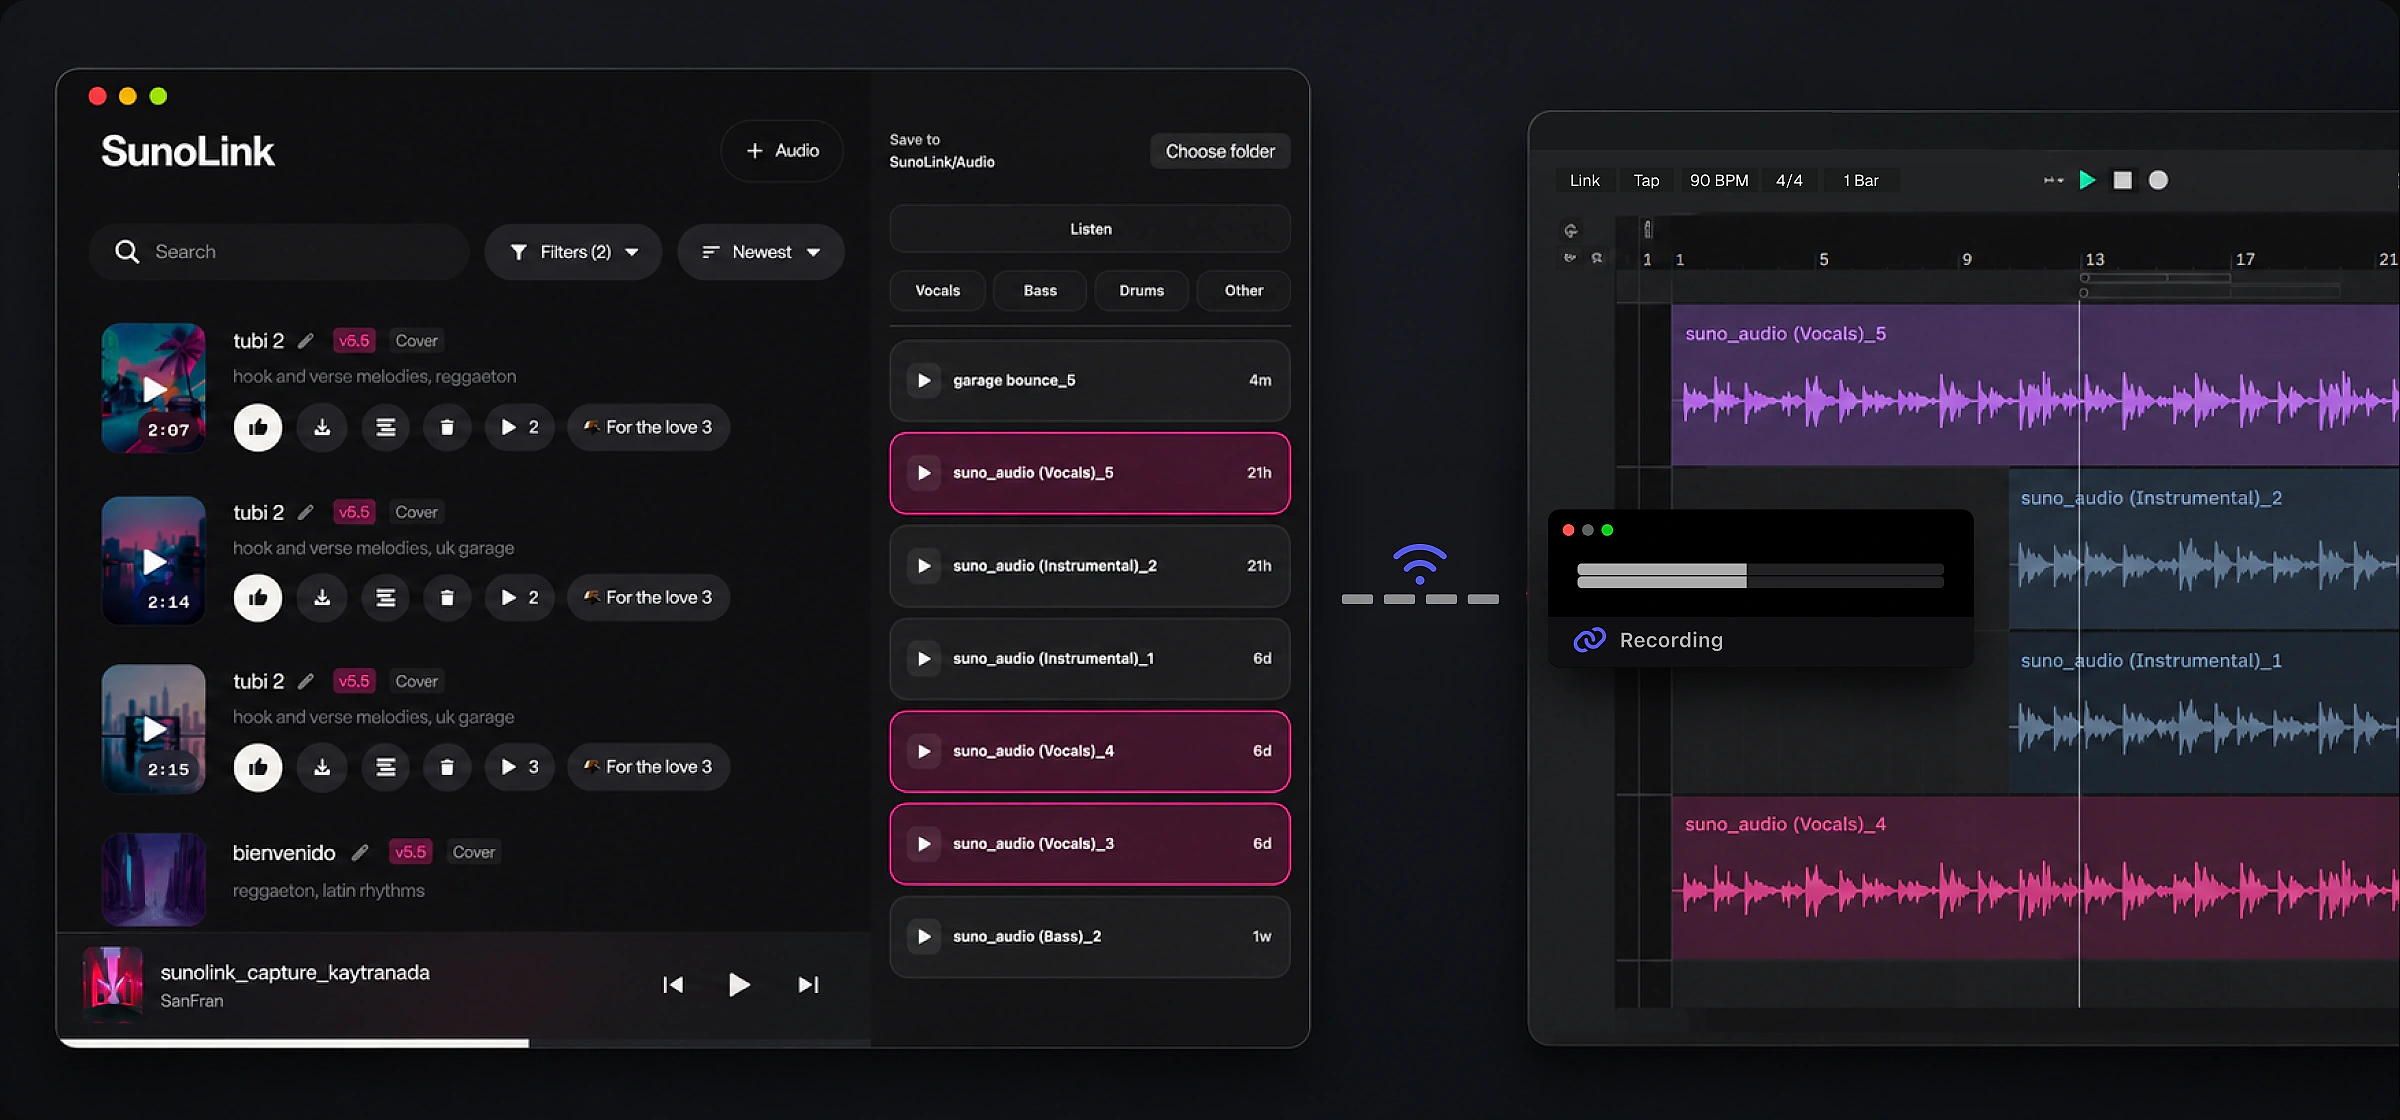The image size is (2400, 1120).
Task: Open the bienvenido track thumbnail
Action: tap(154, 879)
